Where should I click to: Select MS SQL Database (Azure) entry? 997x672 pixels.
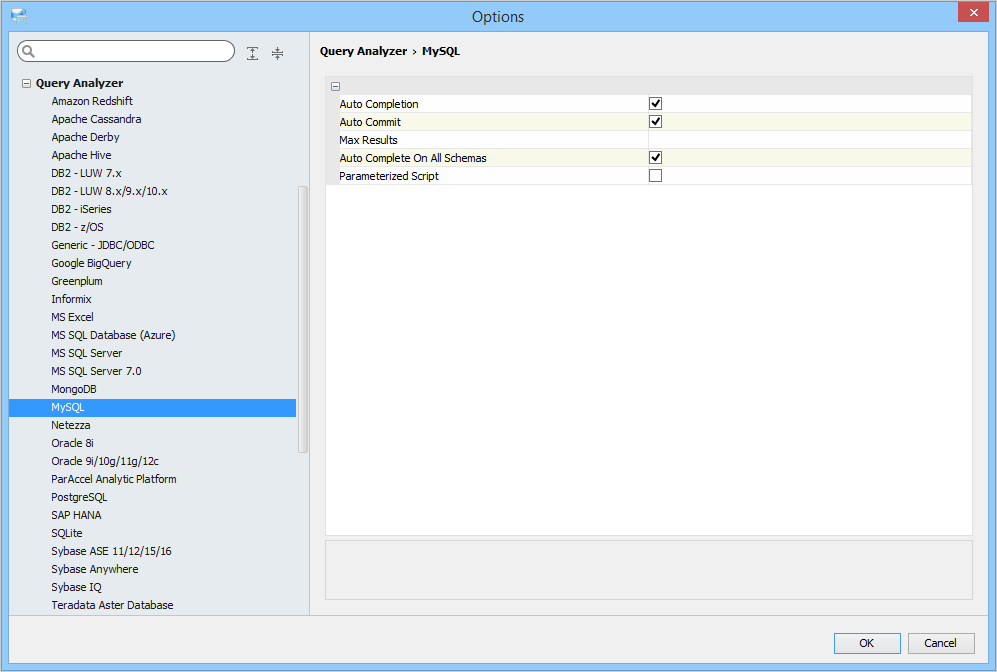(113, 335)
